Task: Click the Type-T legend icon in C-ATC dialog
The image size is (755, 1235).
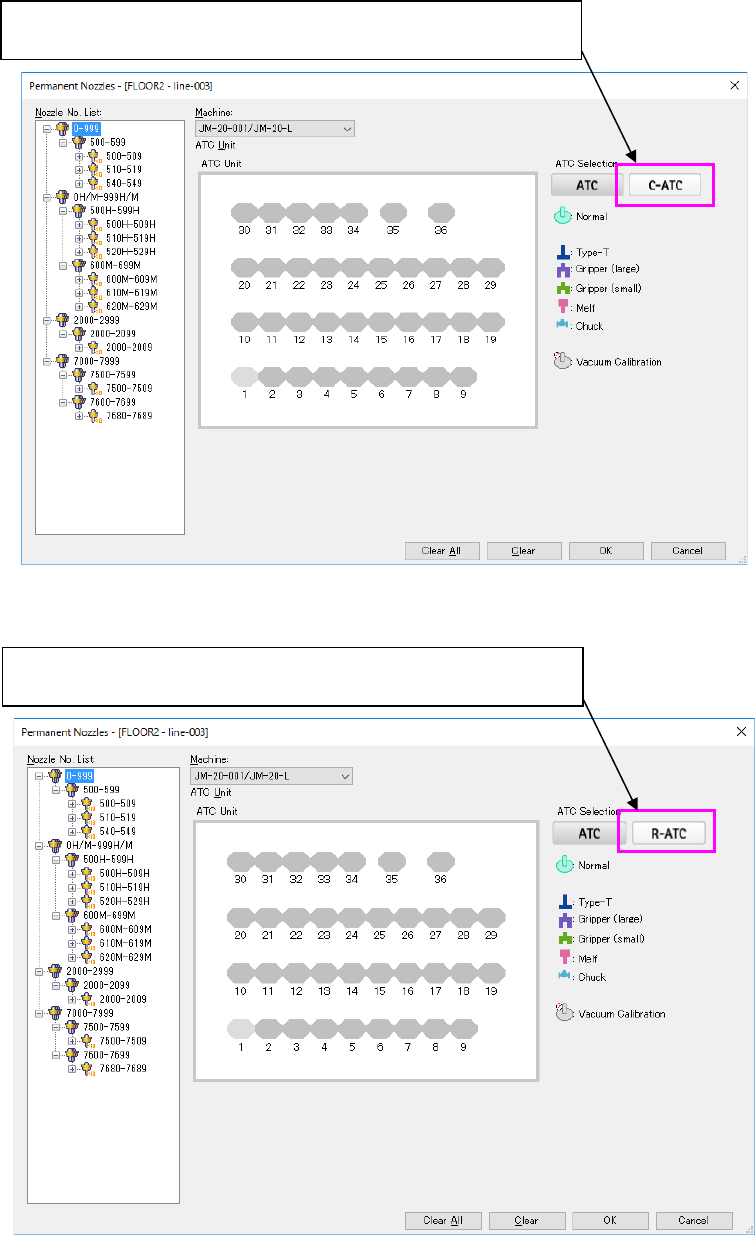Action: [562, 254]
